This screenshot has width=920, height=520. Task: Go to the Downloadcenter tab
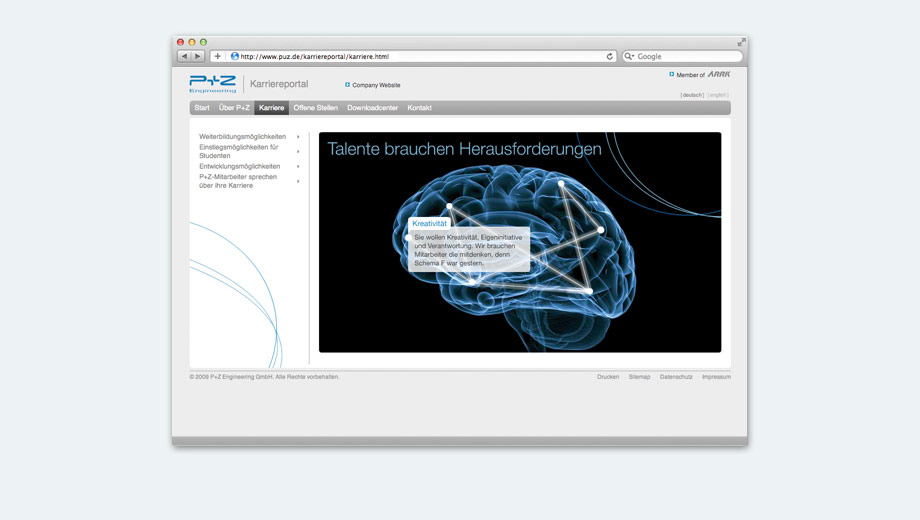pyautogui.click(x=372, y=108)
